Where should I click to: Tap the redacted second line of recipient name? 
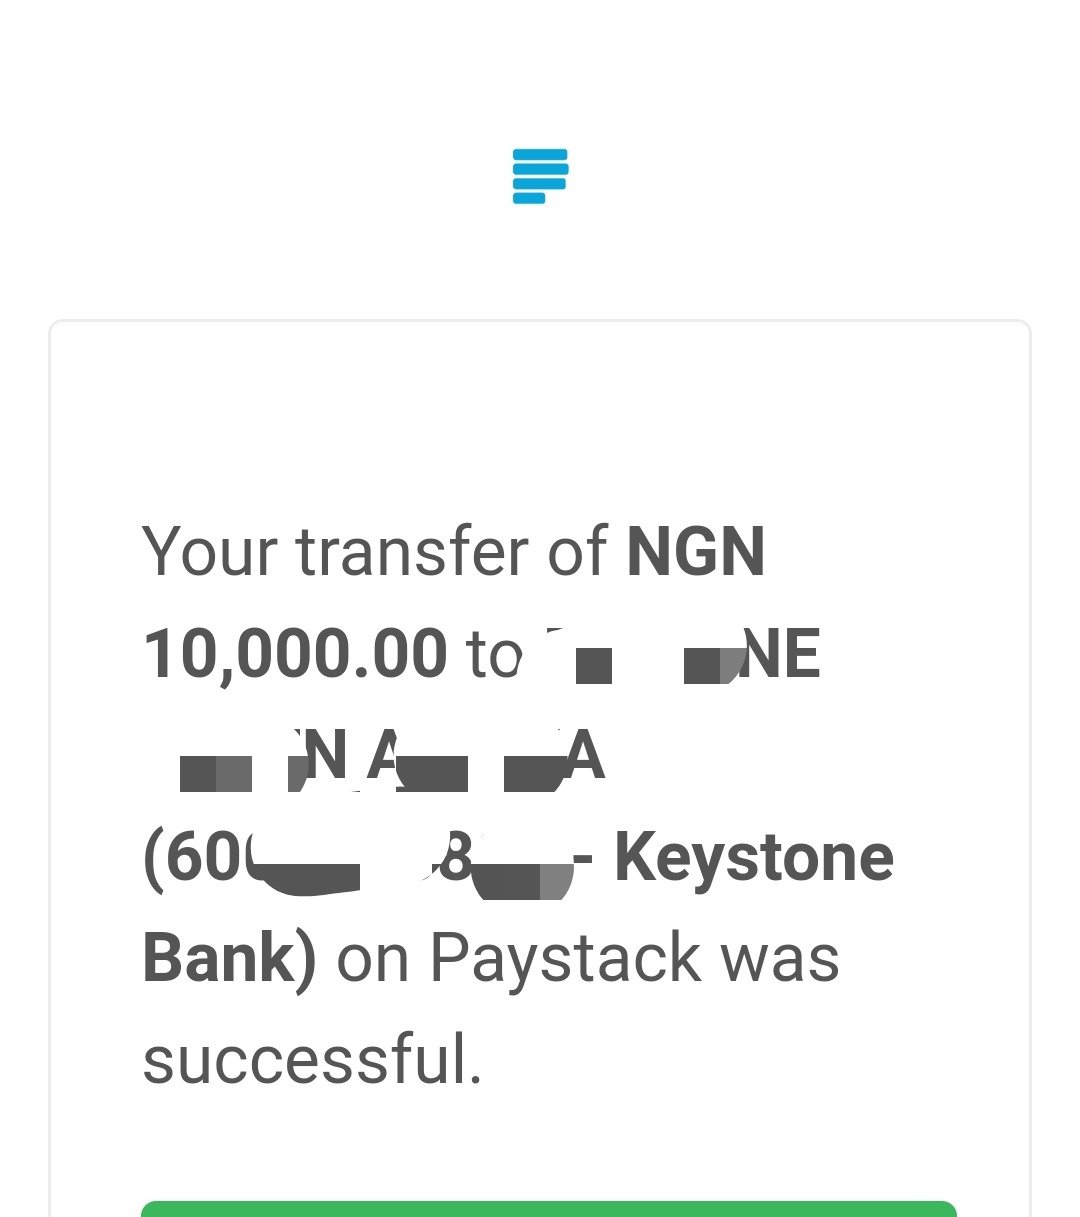[392, 758]
